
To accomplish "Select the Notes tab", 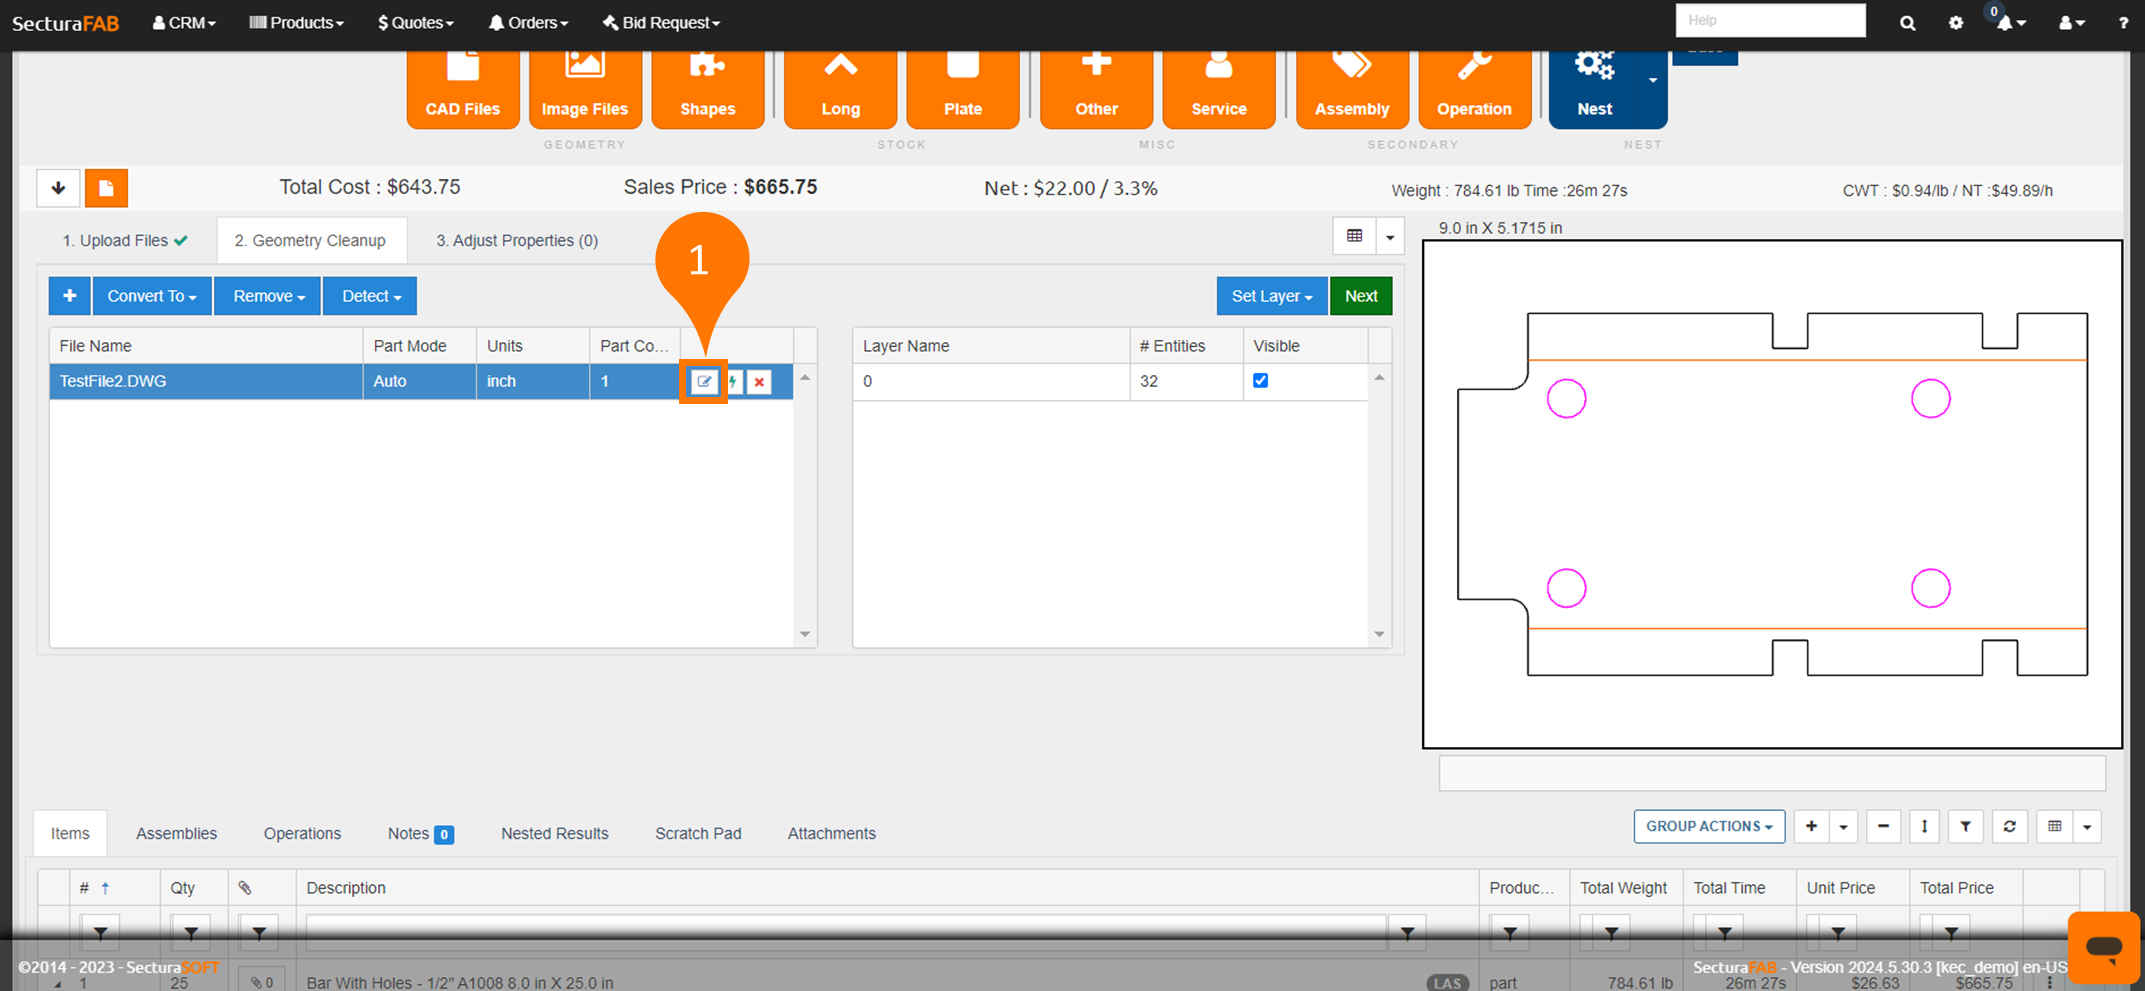I will [x=420, y=833].
